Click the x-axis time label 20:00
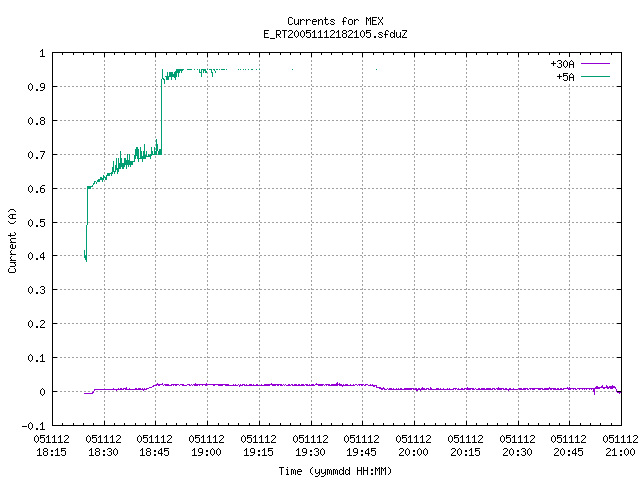 (413, 452)
